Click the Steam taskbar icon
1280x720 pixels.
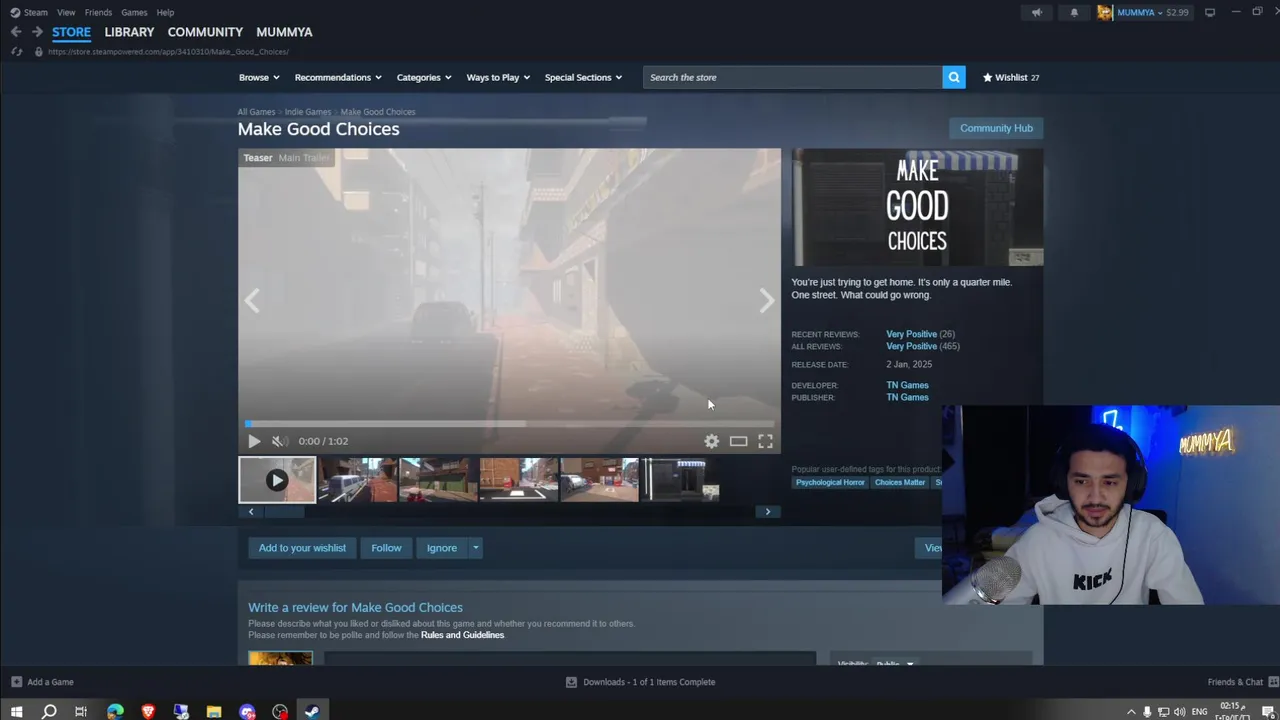pyautogui.click(x=312, y=712)
